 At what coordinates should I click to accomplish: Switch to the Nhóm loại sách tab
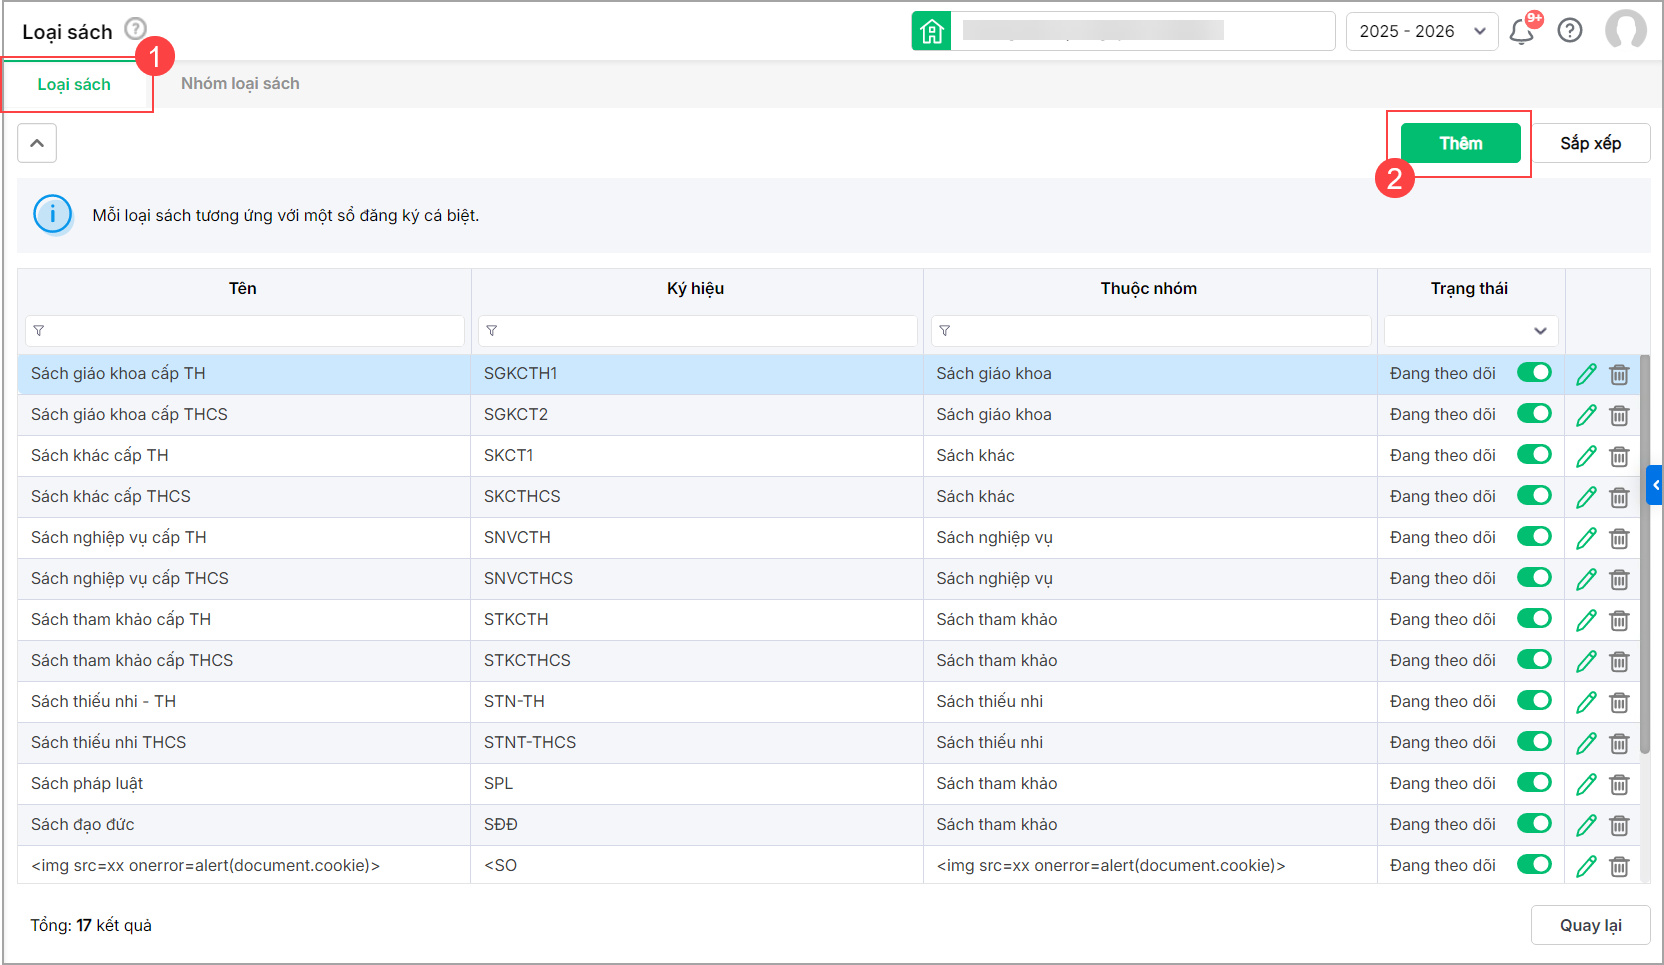click(240, 84)
